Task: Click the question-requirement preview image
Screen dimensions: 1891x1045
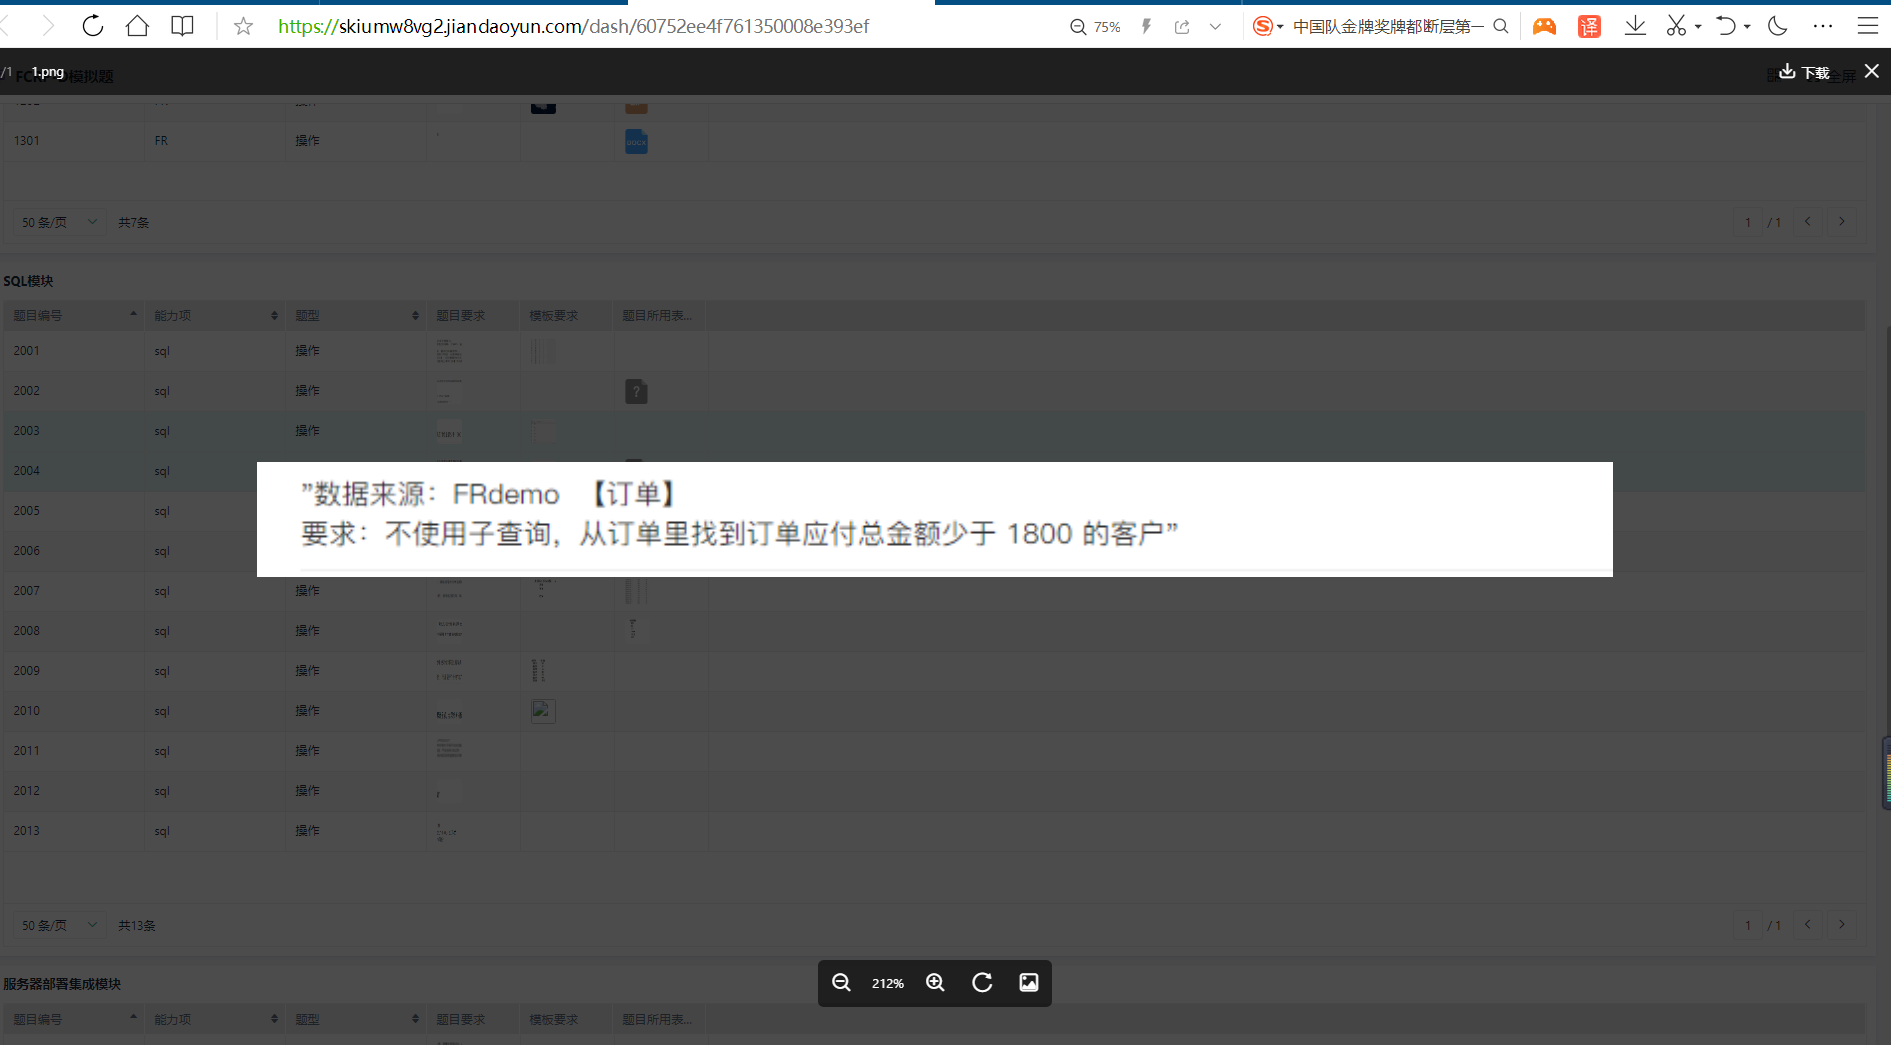Action: pyautogui.click(x=935, y=519)
